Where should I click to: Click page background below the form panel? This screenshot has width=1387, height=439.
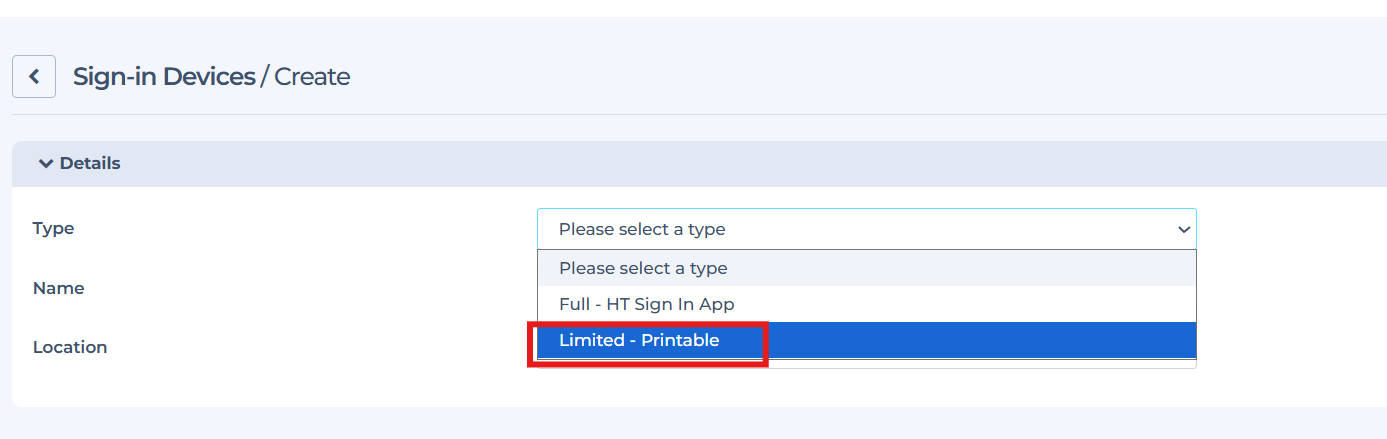pos(700,424)
